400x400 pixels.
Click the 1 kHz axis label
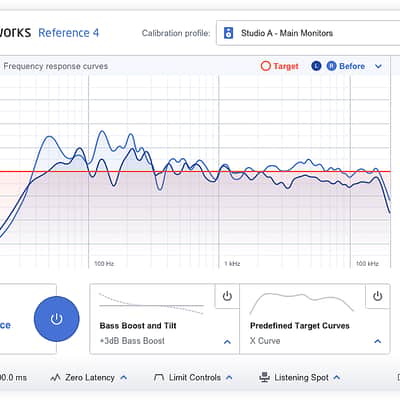(232, 264)
